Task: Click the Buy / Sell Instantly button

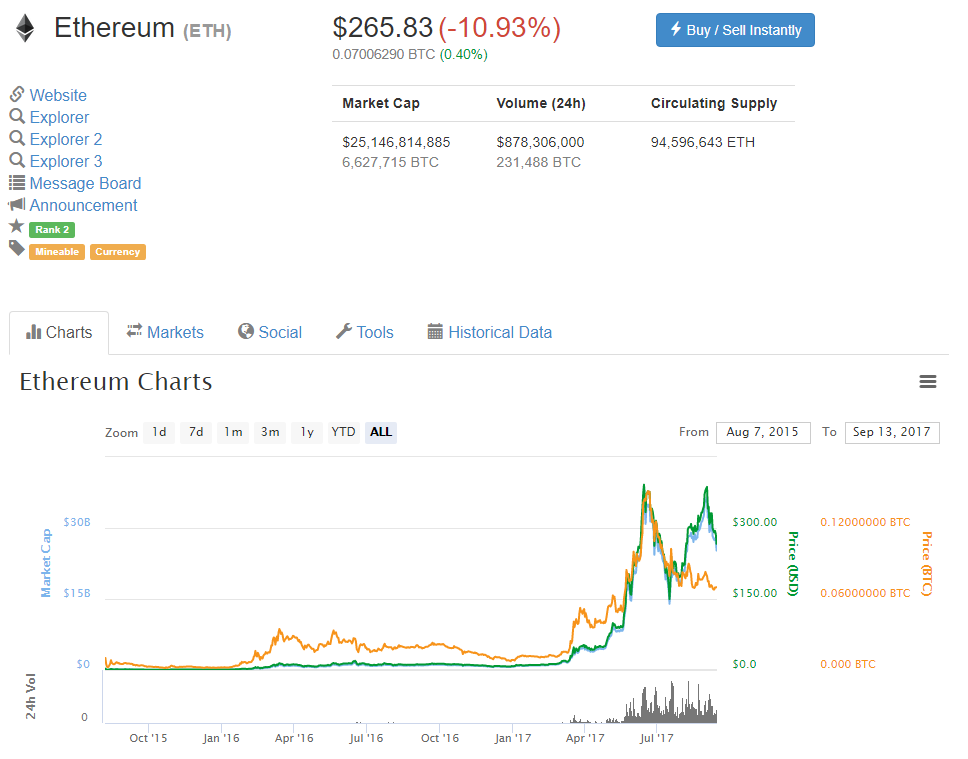Action: (x=734, y=30)
